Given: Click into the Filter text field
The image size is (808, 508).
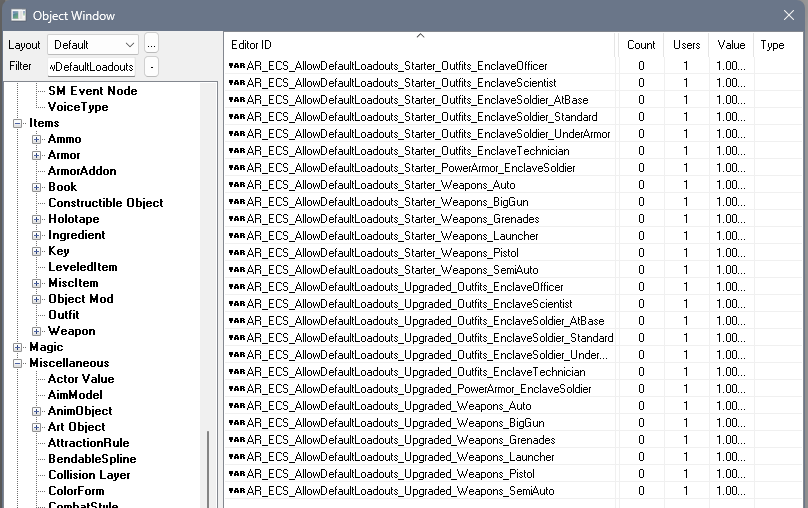Looking at the screenshot, I should coord(92,67).
